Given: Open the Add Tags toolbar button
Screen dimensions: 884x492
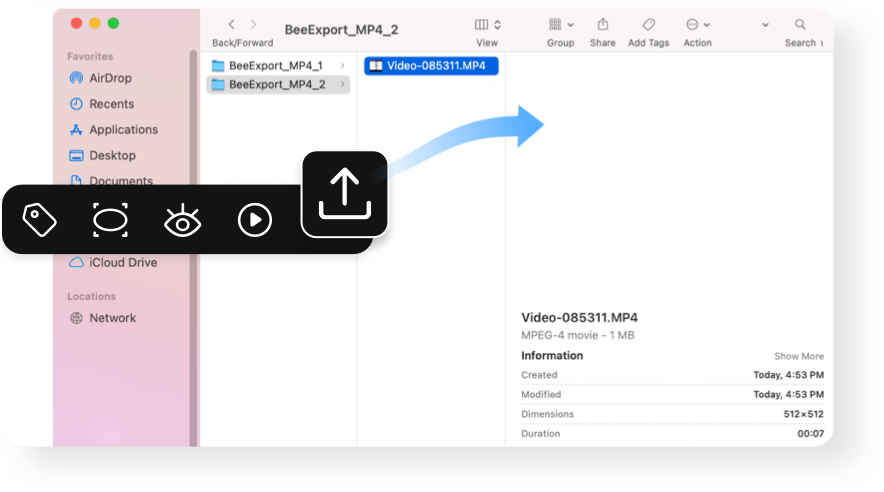Looking at the screenshot, I should point(649,25).
